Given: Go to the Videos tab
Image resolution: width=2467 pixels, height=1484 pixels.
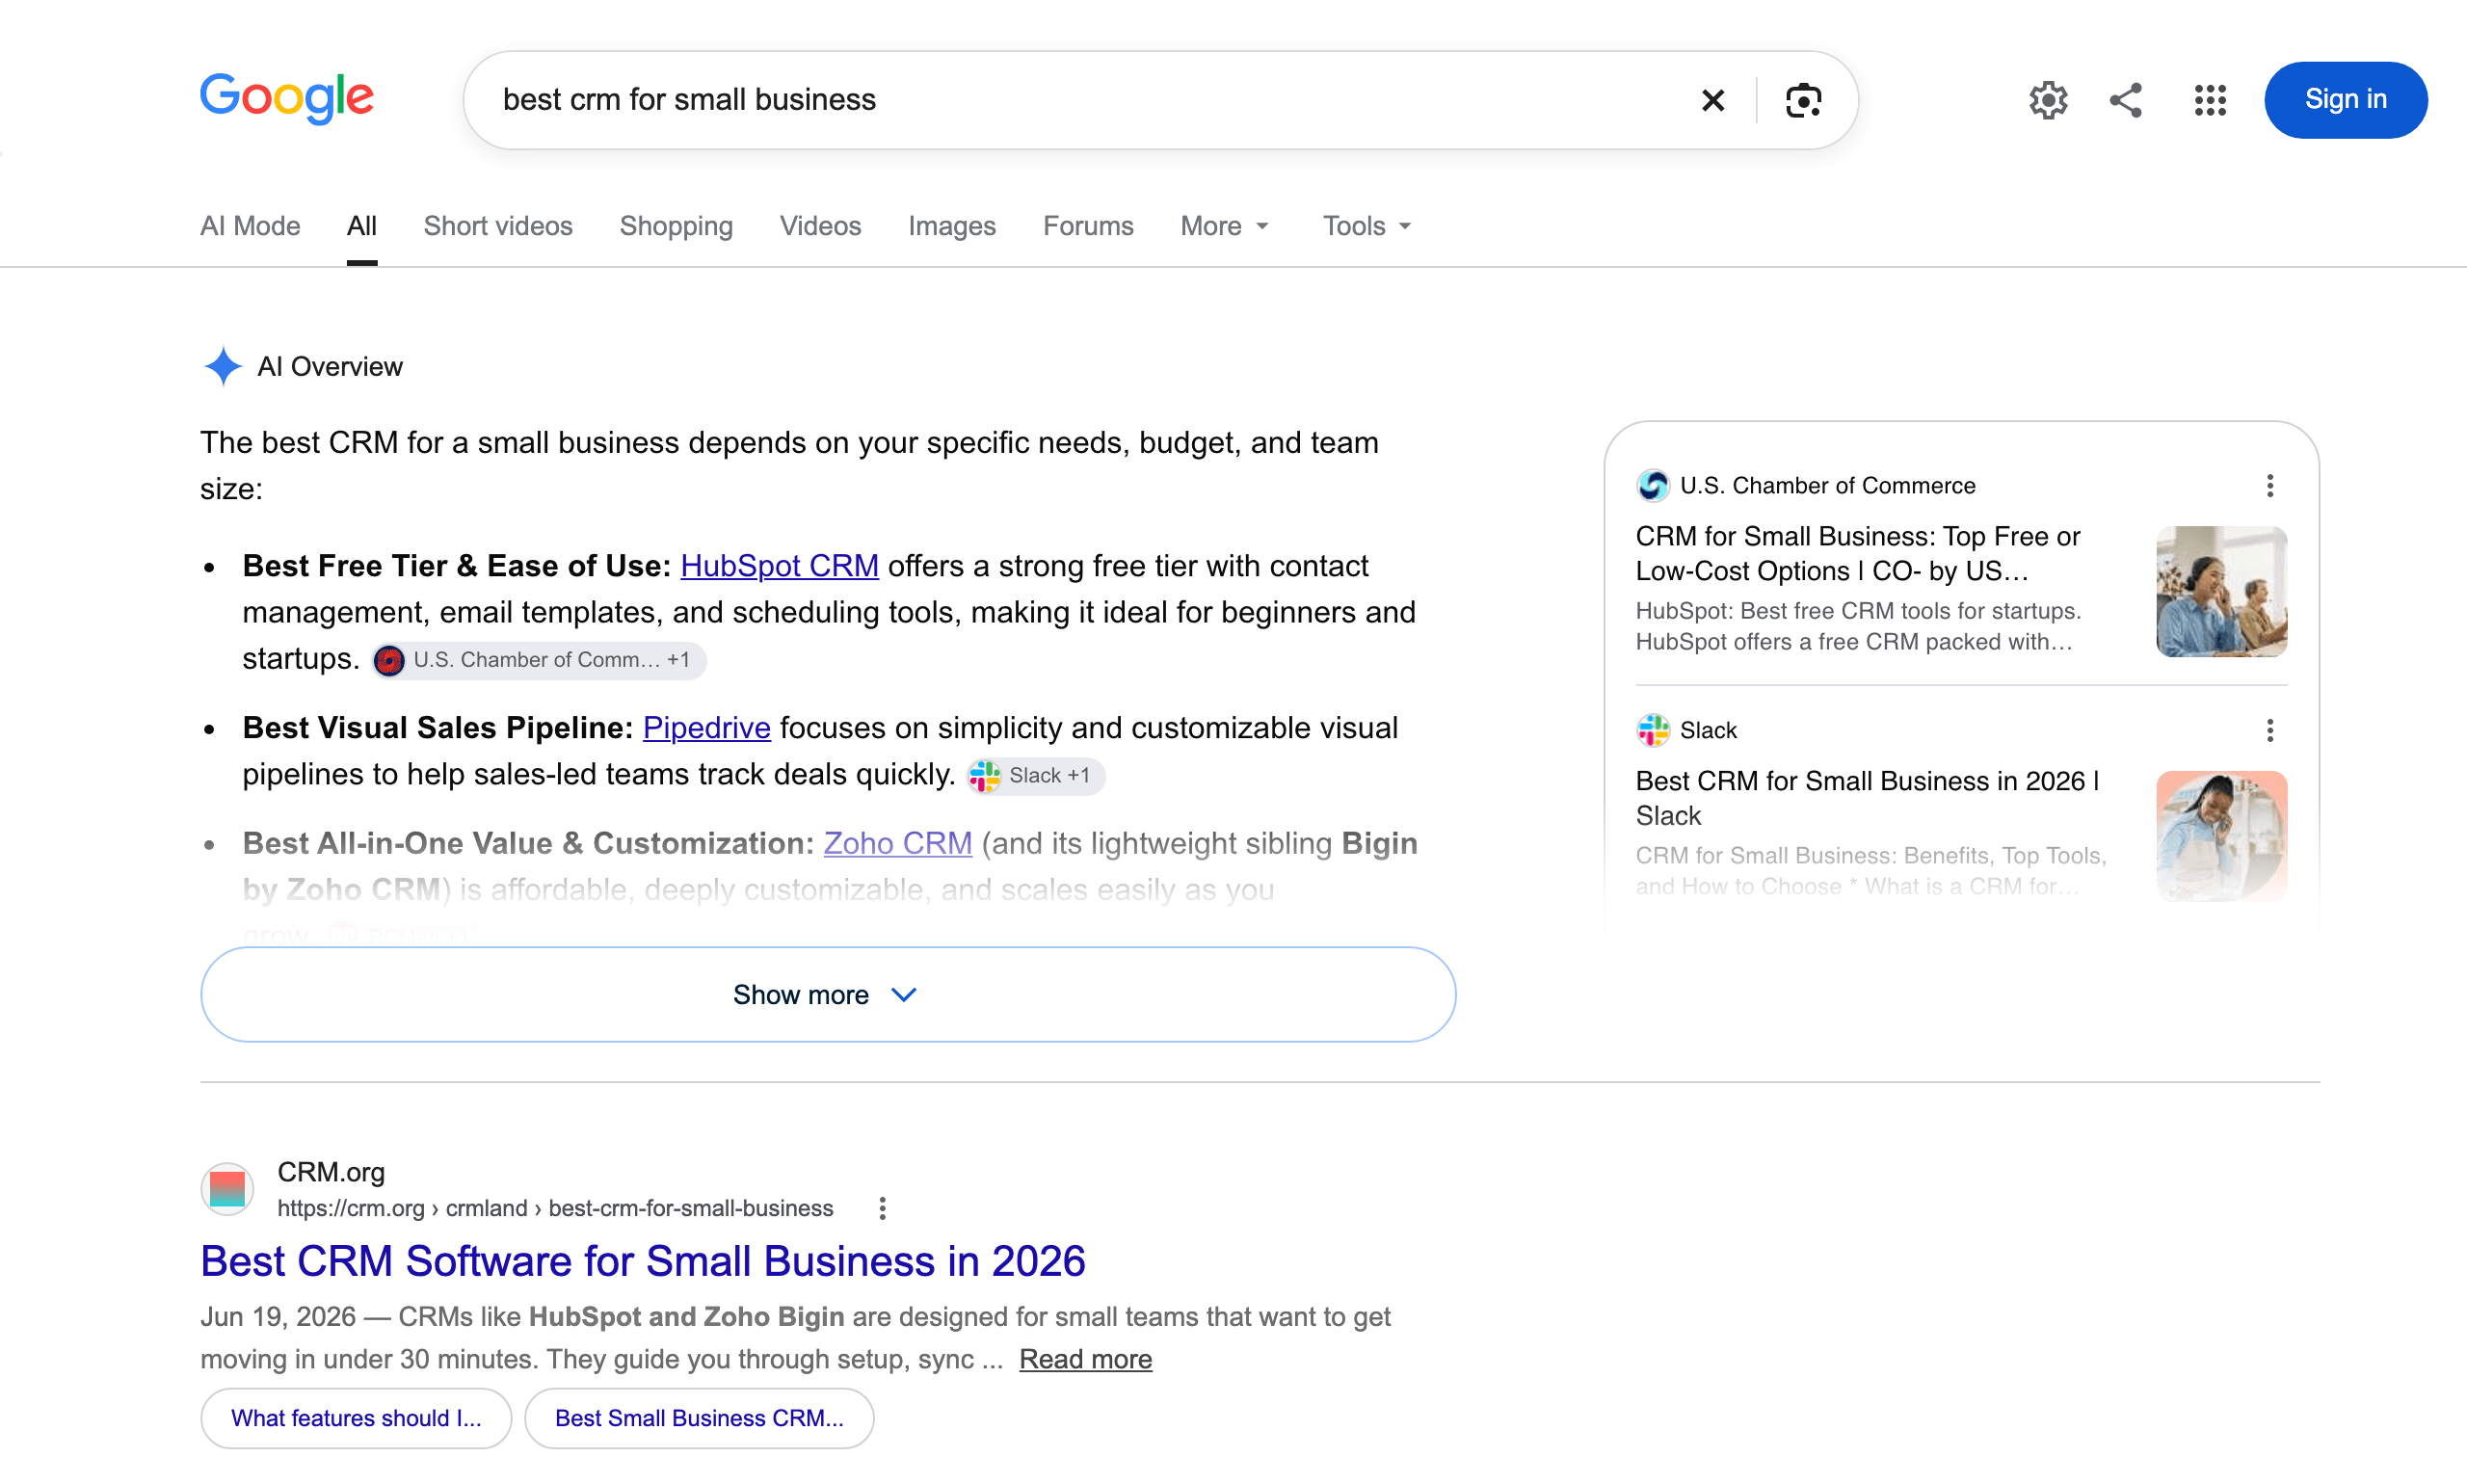Looking at the screenshot, I should click(x=820, y=226).
